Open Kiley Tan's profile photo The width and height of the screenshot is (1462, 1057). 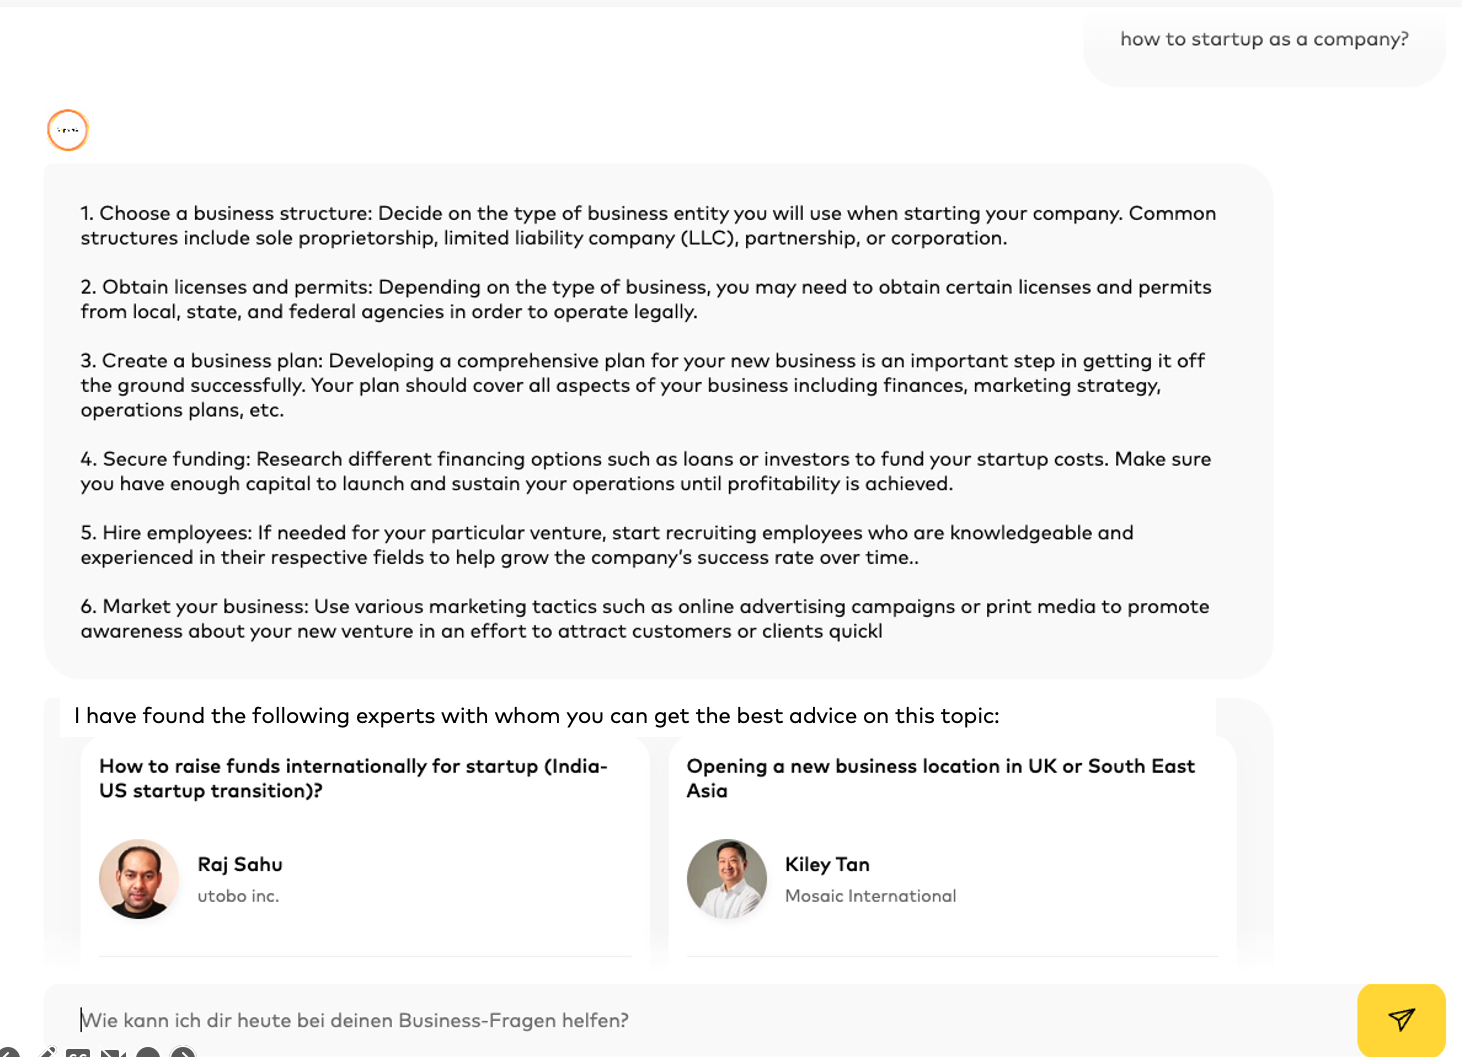click(x=727, y=879)
